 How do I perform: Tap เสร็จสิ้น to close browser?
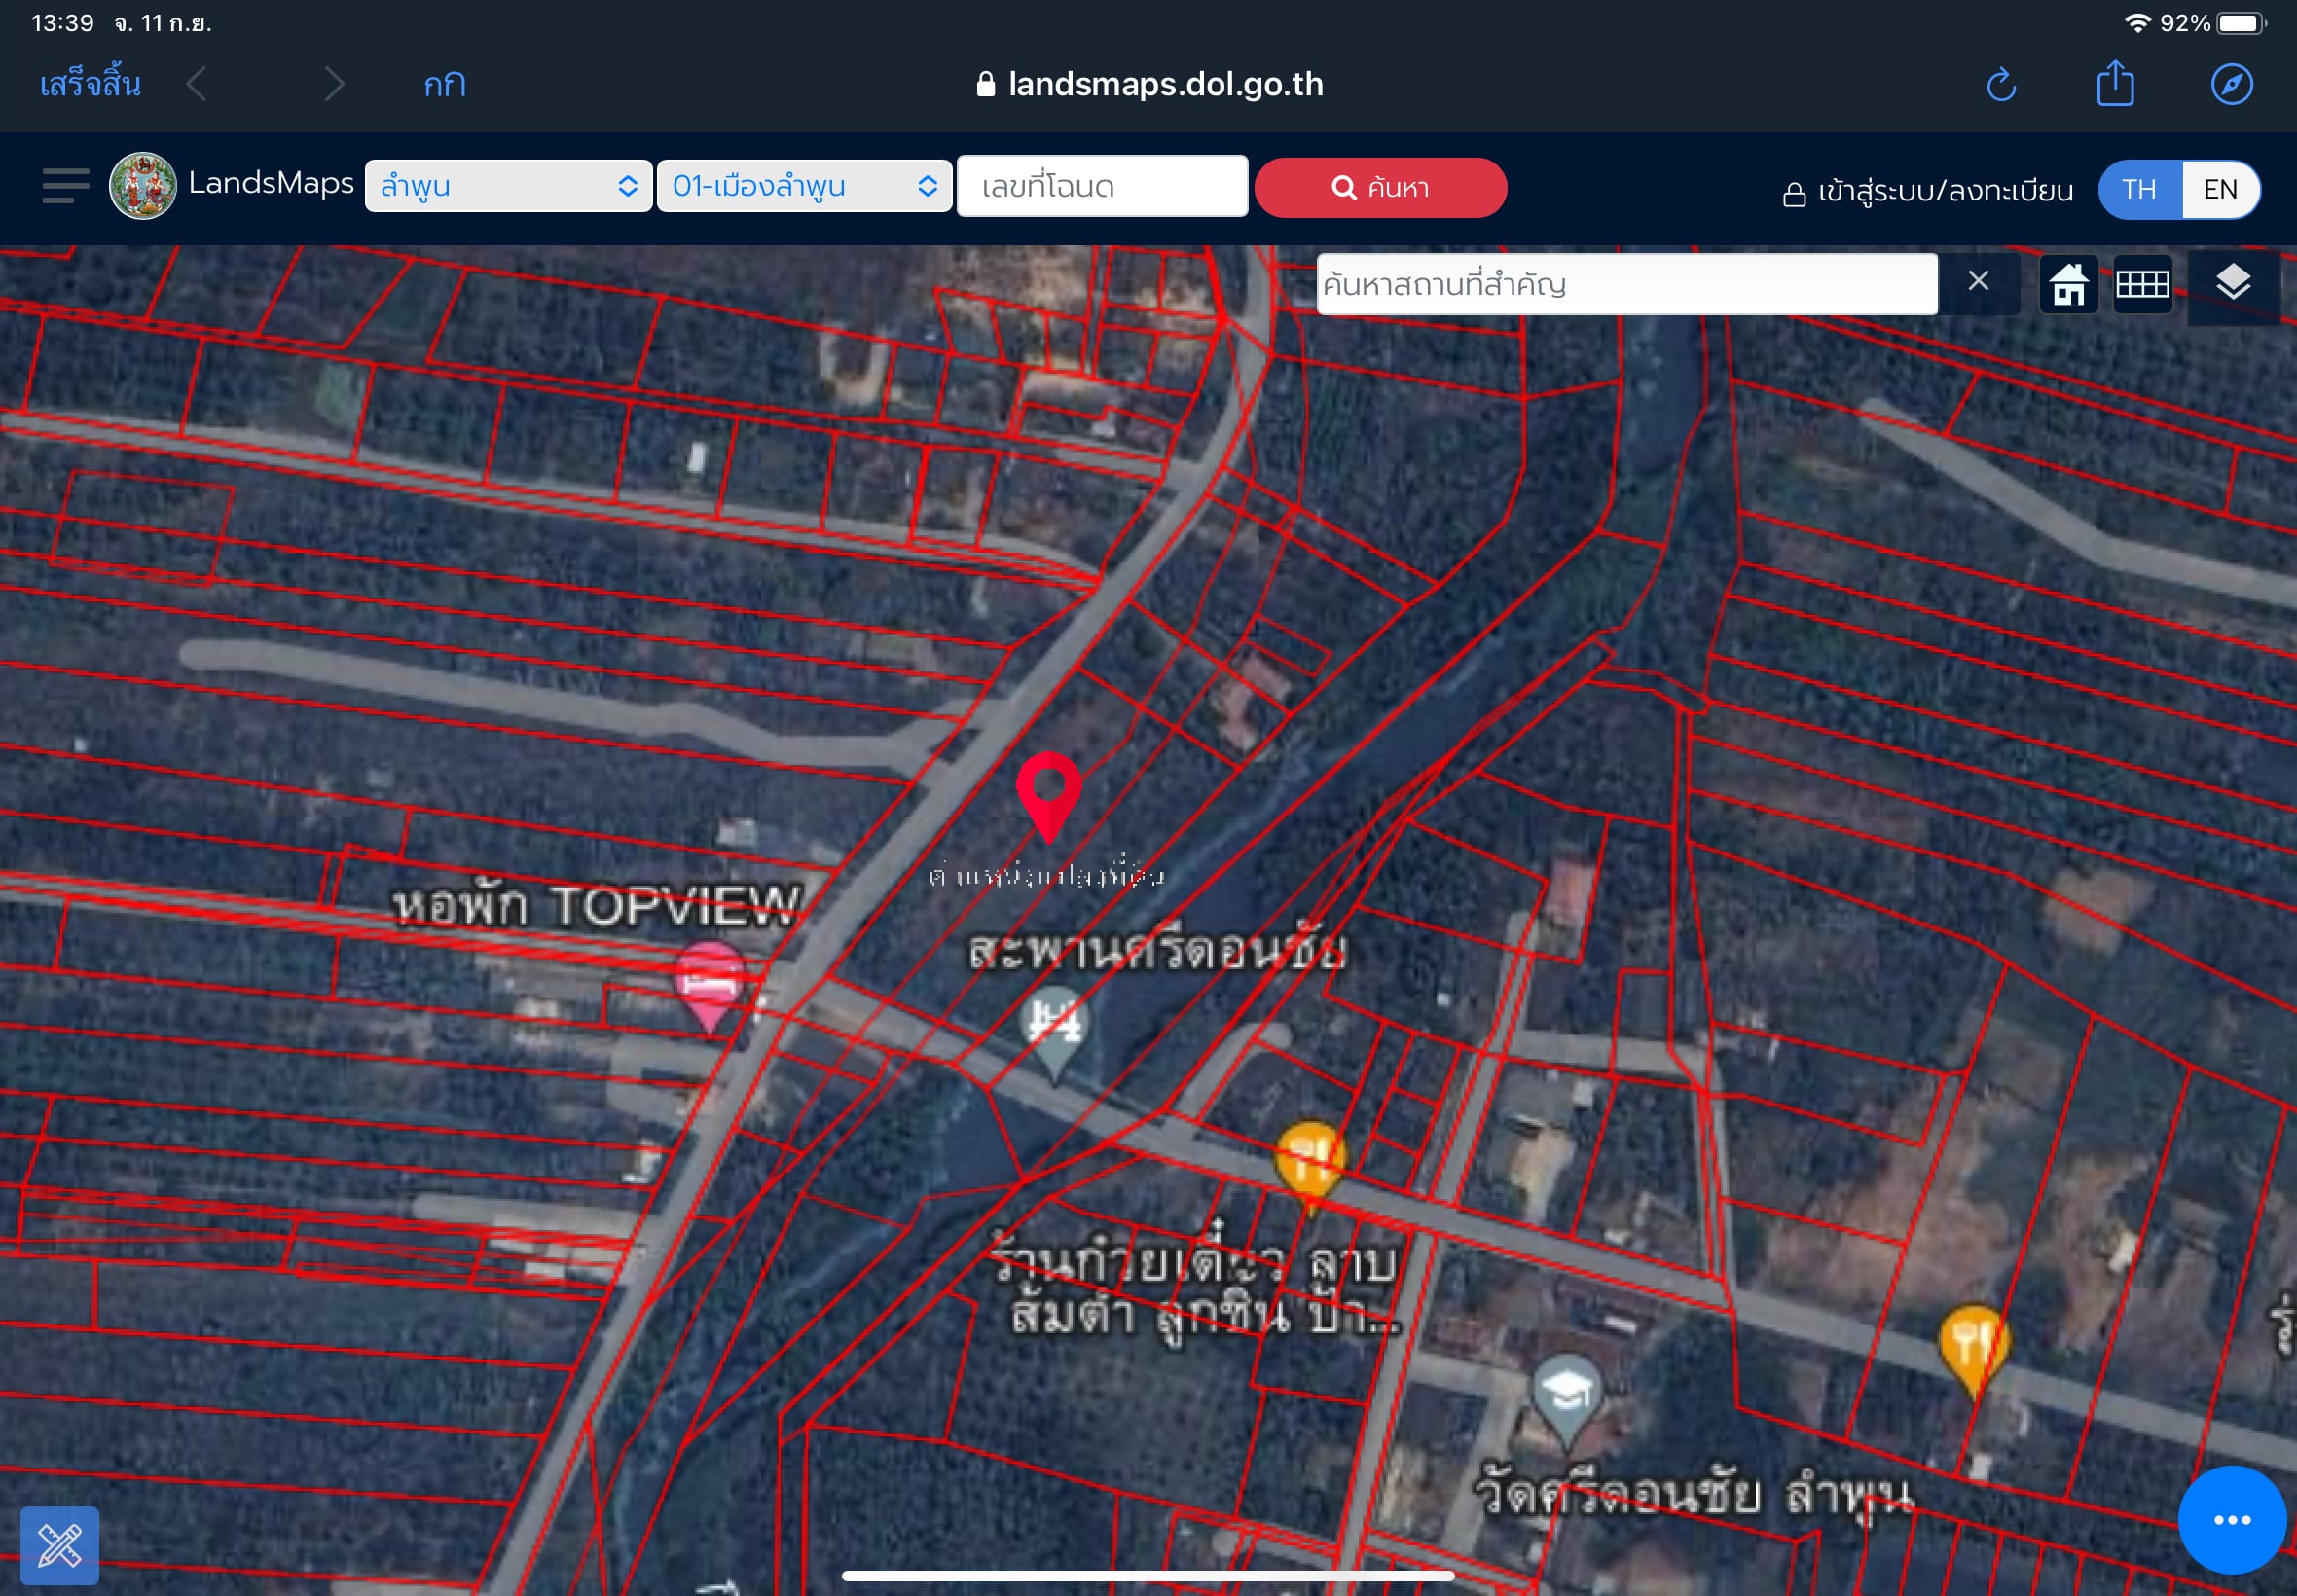(90, 84)
